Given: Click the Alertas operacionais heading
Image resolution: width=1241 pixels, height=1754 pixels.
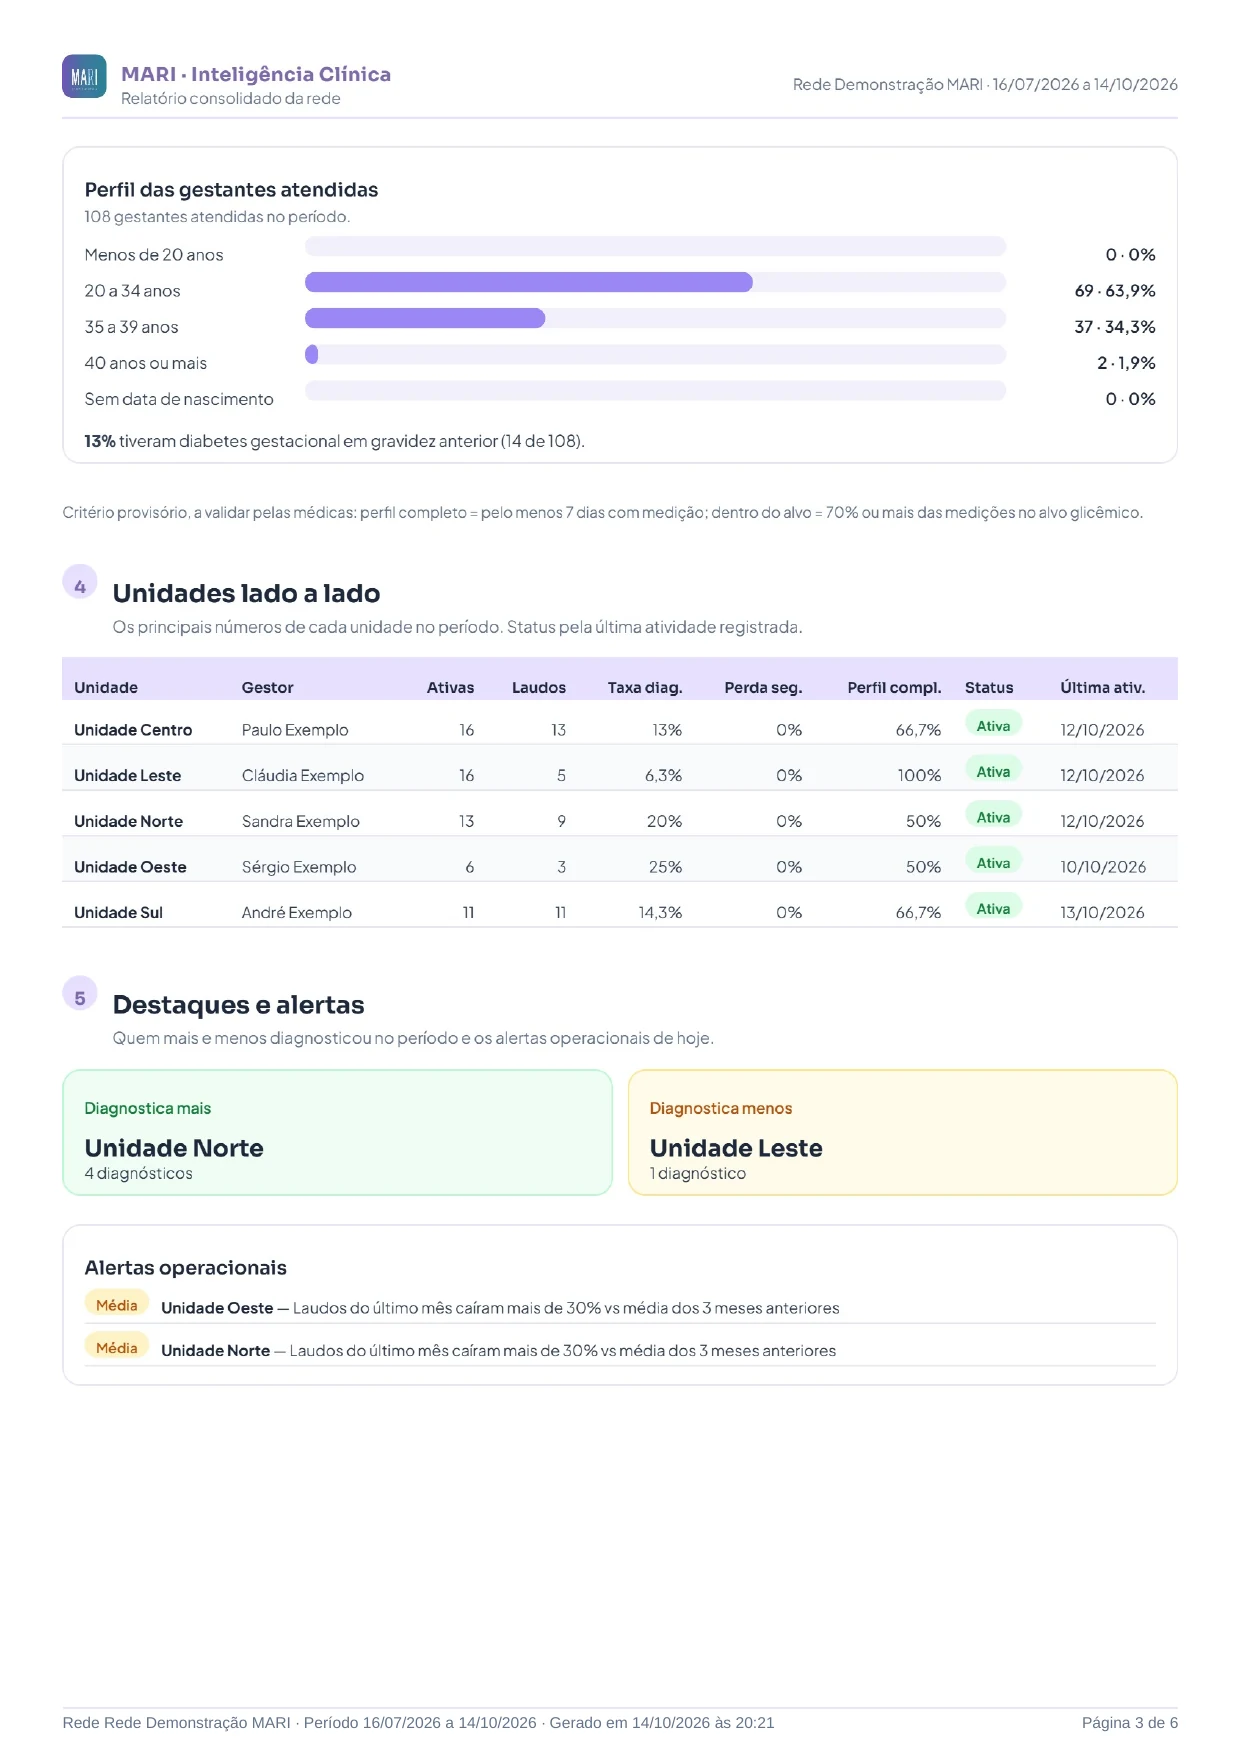Looking at the screenshot, I should pos(185,1268).
